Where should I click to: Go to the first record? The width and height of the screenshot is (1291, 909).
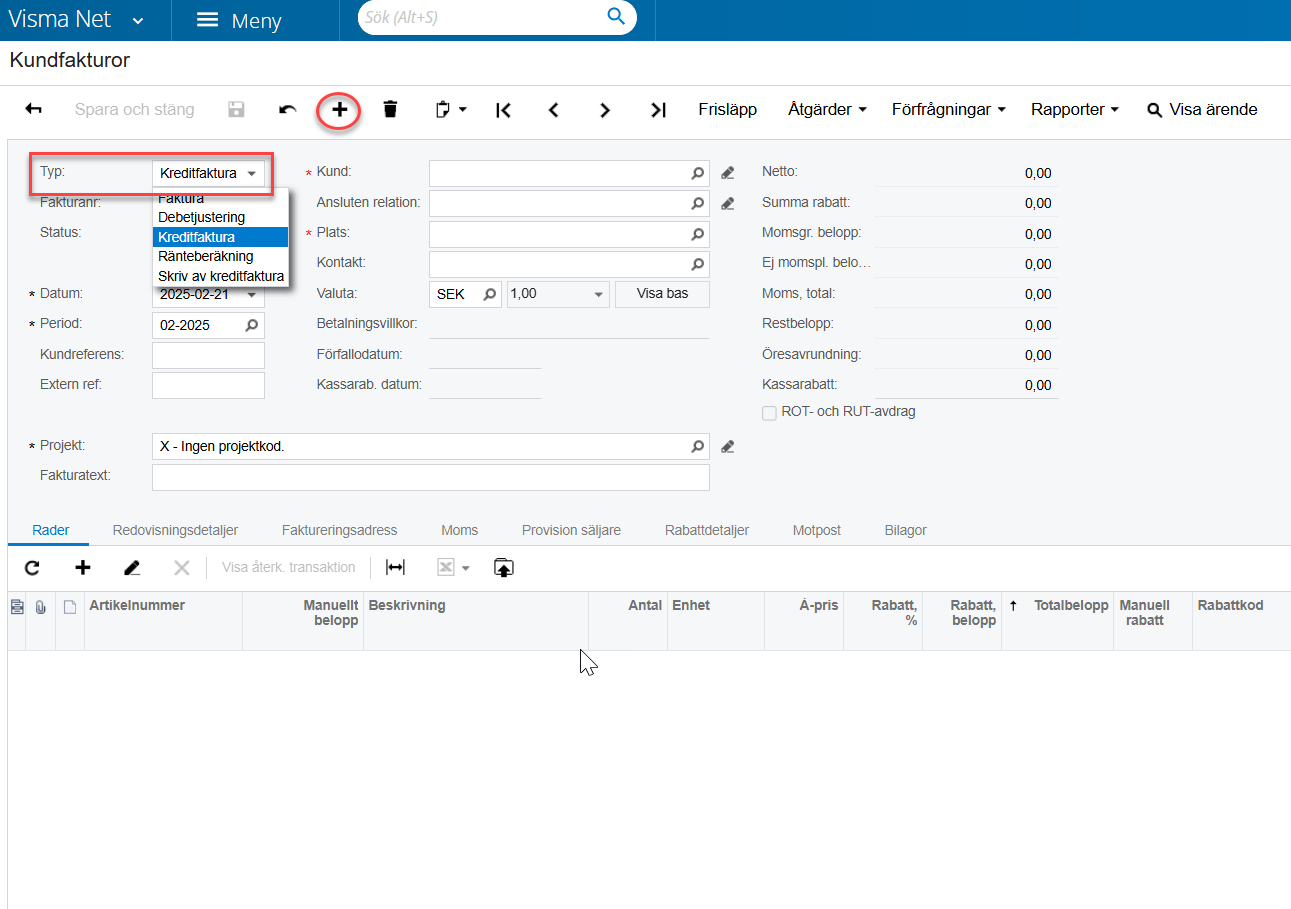[x=504, y=110]
